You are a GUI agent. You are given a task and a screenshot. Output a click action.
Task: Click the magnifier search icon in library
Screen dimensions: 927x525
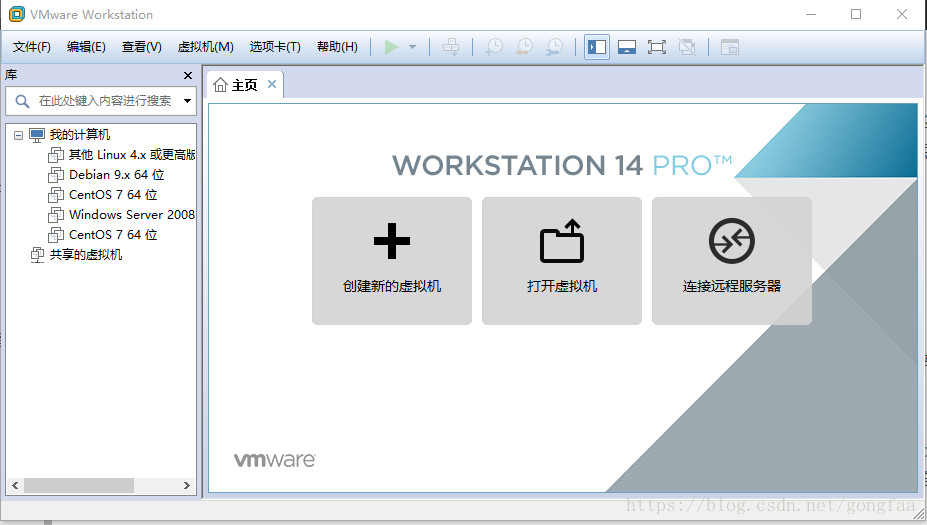22,101
